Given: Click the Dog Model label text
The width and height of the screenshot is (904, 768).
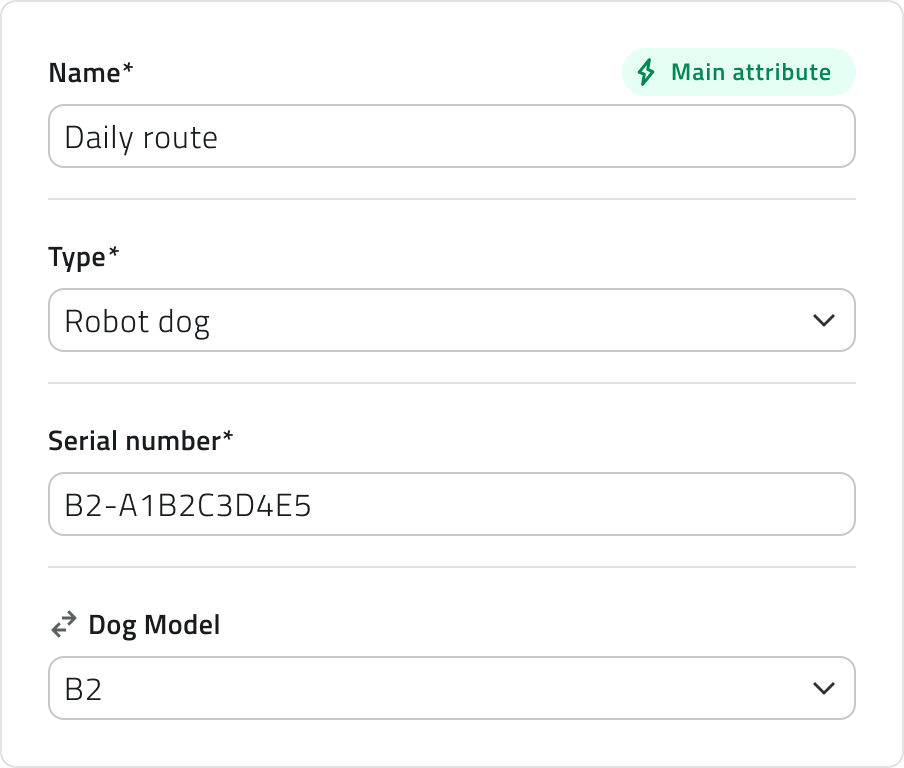Looking at the screenshot, I should tap(154, 625).
